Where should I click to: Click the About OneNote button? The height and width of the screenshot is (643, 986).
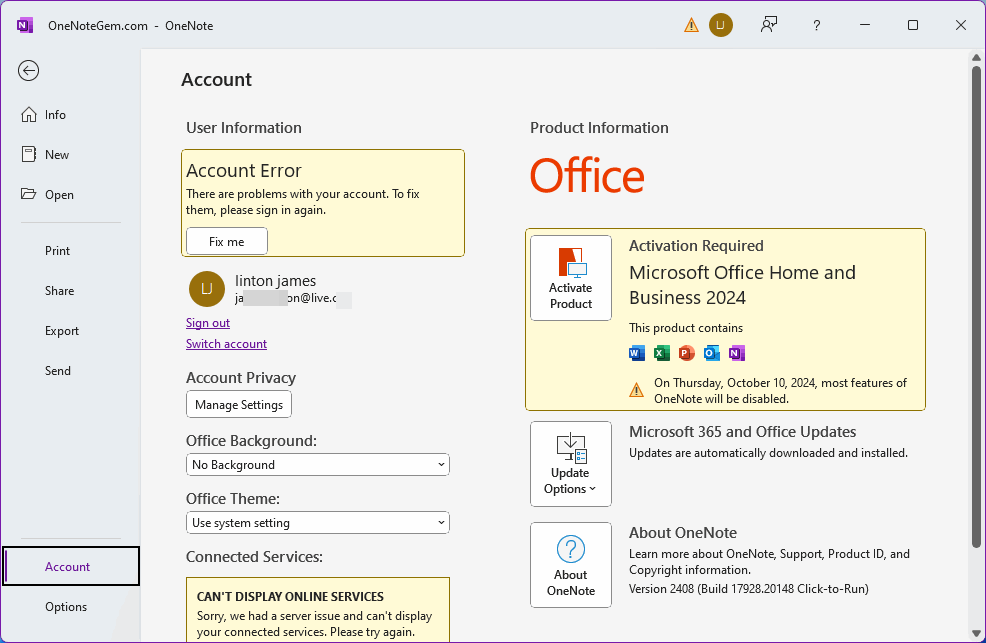(570, 565)
